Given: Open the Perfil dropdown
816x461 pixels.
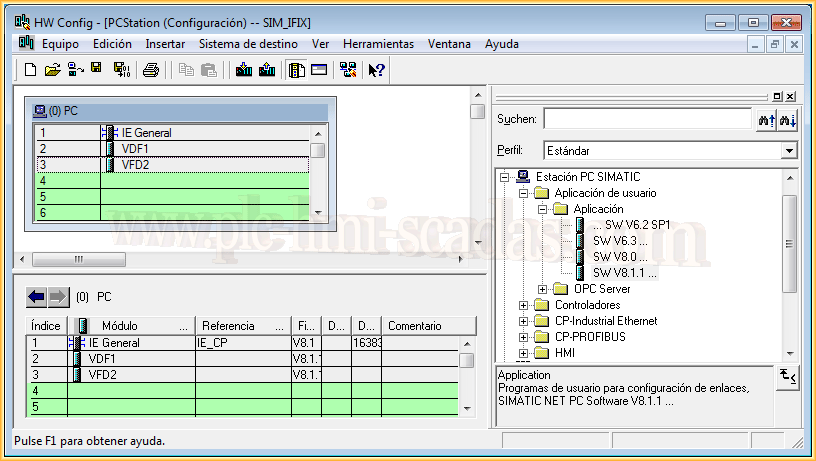Looking at the screenshot, I should [789, 150].
